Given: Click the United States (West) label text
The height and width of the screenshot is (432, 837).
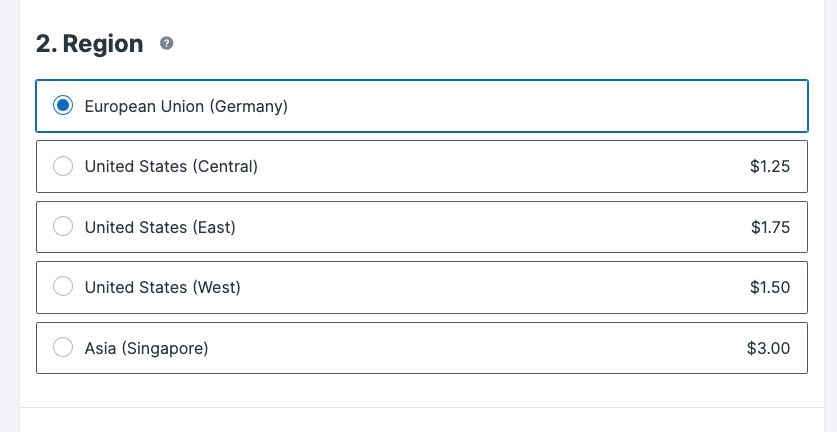Looking at the screenshot, I should [163, 288].
